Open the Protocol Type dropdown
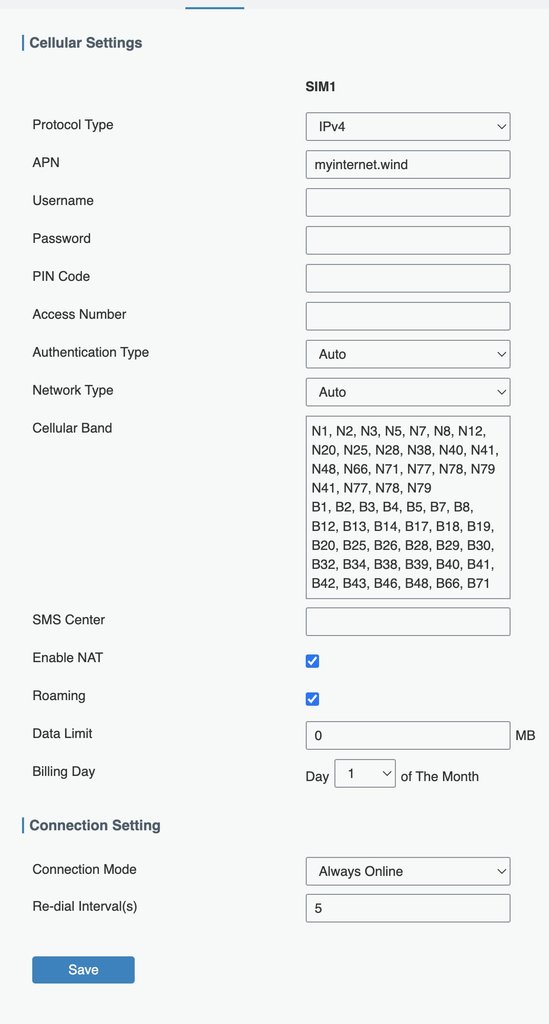Screen dimensions: 549x1024 [407, 127]
